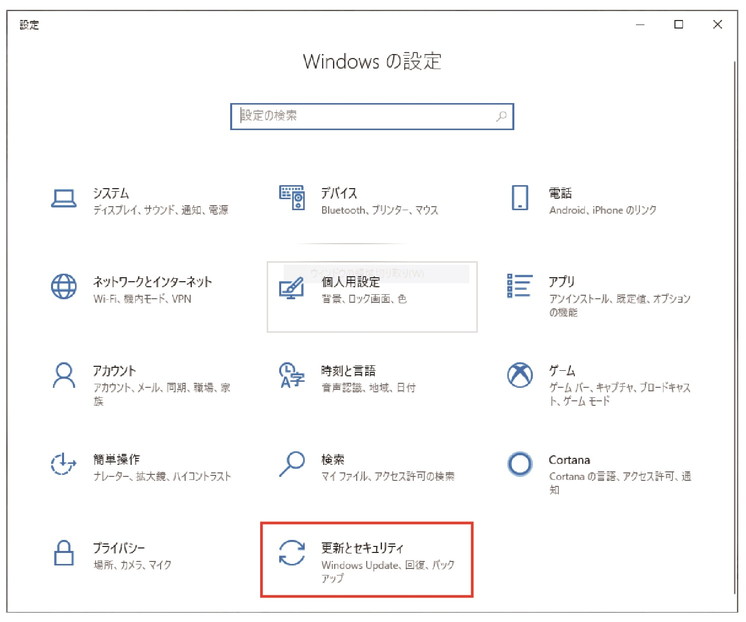This screenshot has width=746, height=622.
Task: Open the システム settings heading
Action: tap(111, 193)
